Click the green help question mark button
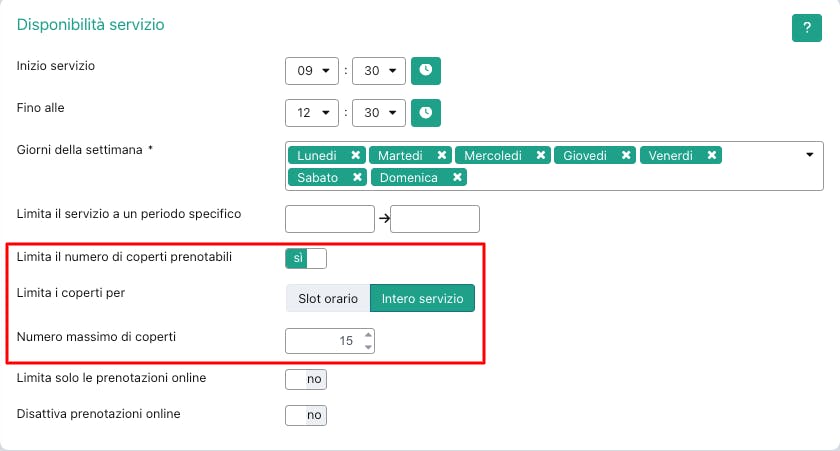The height and width of the screenshot is (451, 840). click(x=806, y=29)
